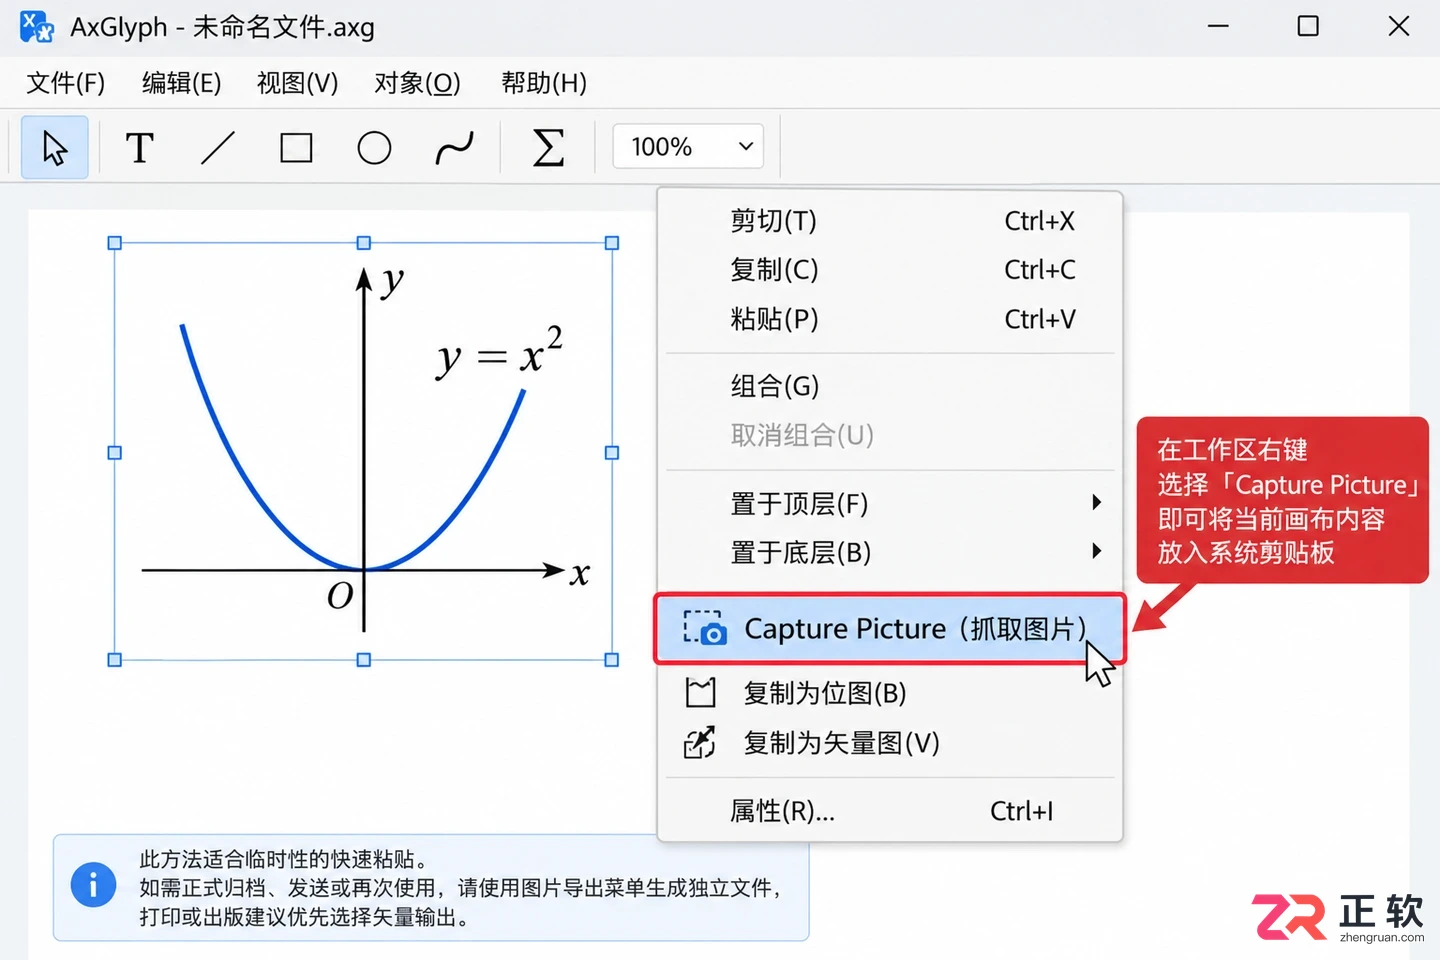This screenshot has height=960, width=1440.
Task: Maximize the AxGlyph window
Action: coord(1308,26)
